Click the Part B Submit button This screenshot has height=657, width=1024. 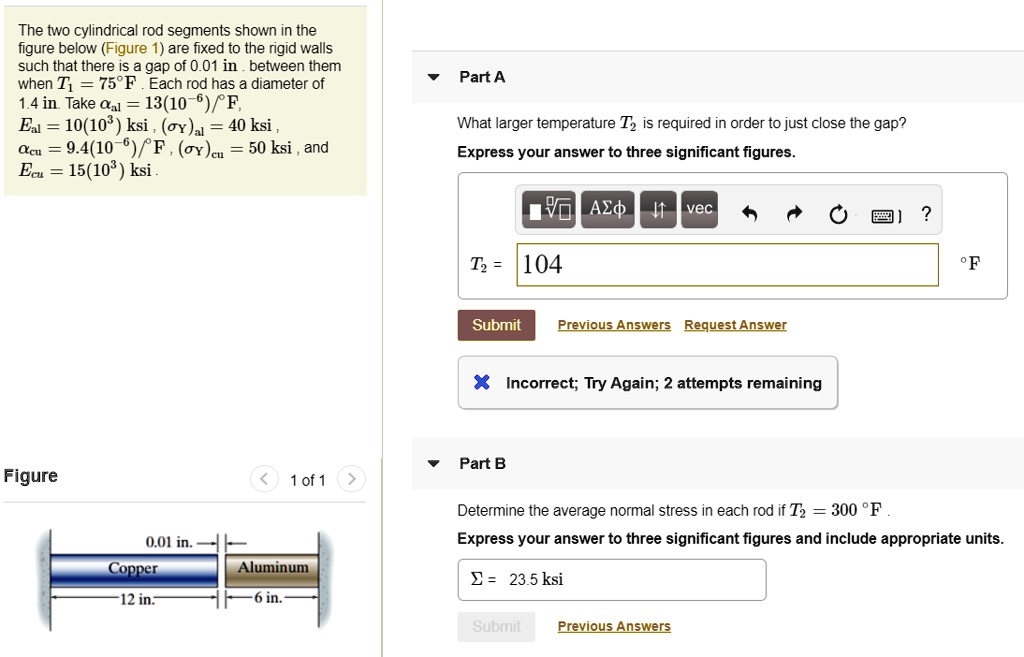(496, 626)
